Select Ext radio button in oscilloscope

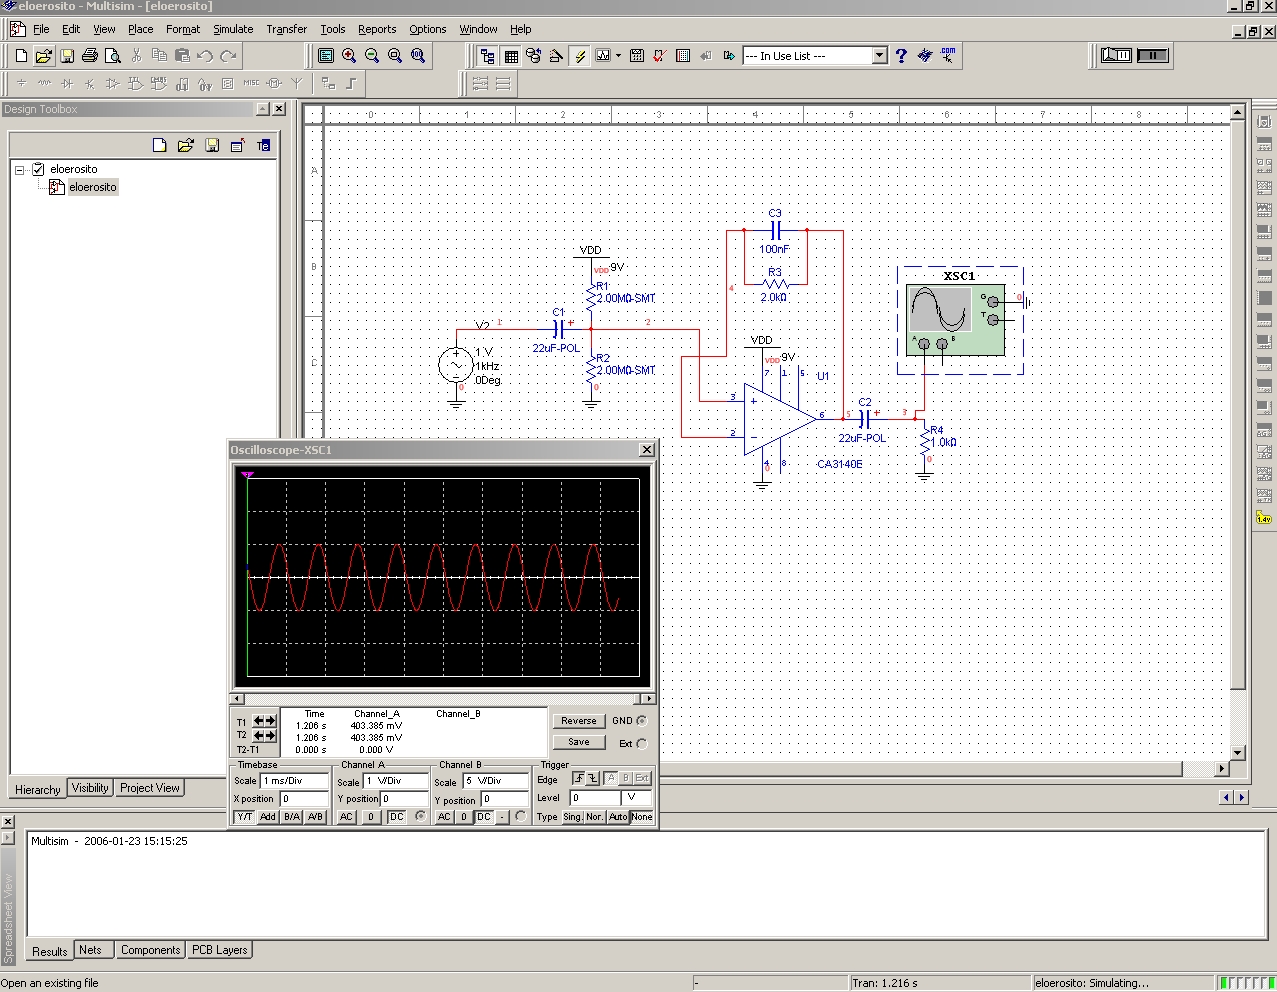coord(642,744)
